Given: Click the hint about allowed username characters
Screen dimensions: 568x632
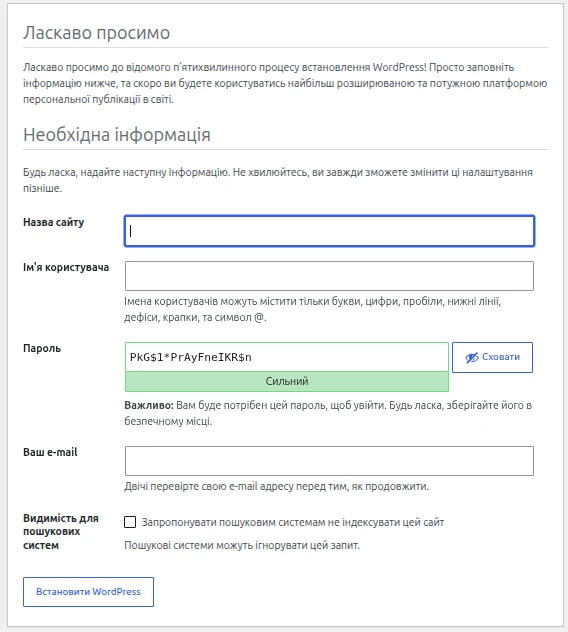Looking at the screenshot, I should pos(312,310).
